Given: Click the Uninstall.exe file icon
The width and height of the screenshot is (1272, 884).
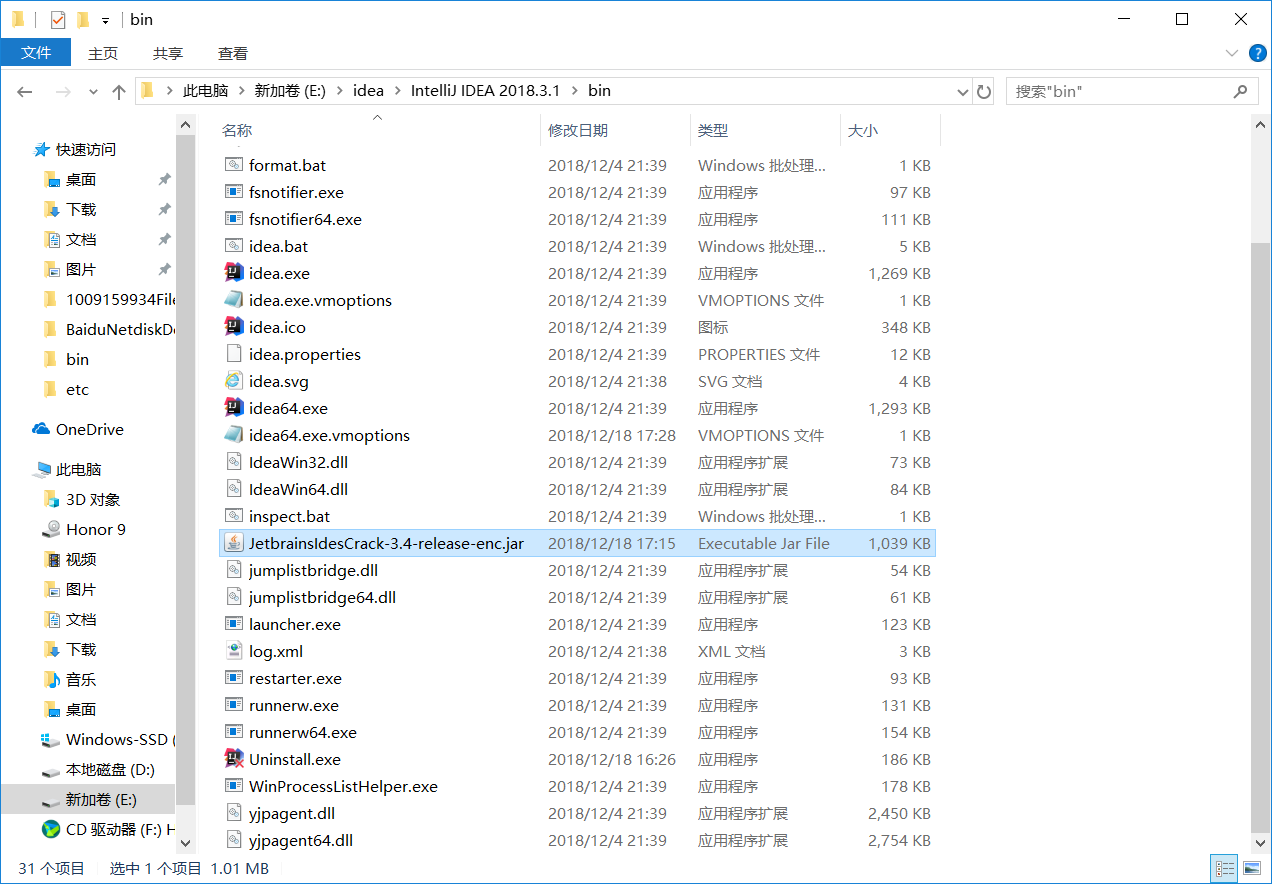Looking at the screenshot, I should [234, 759].
